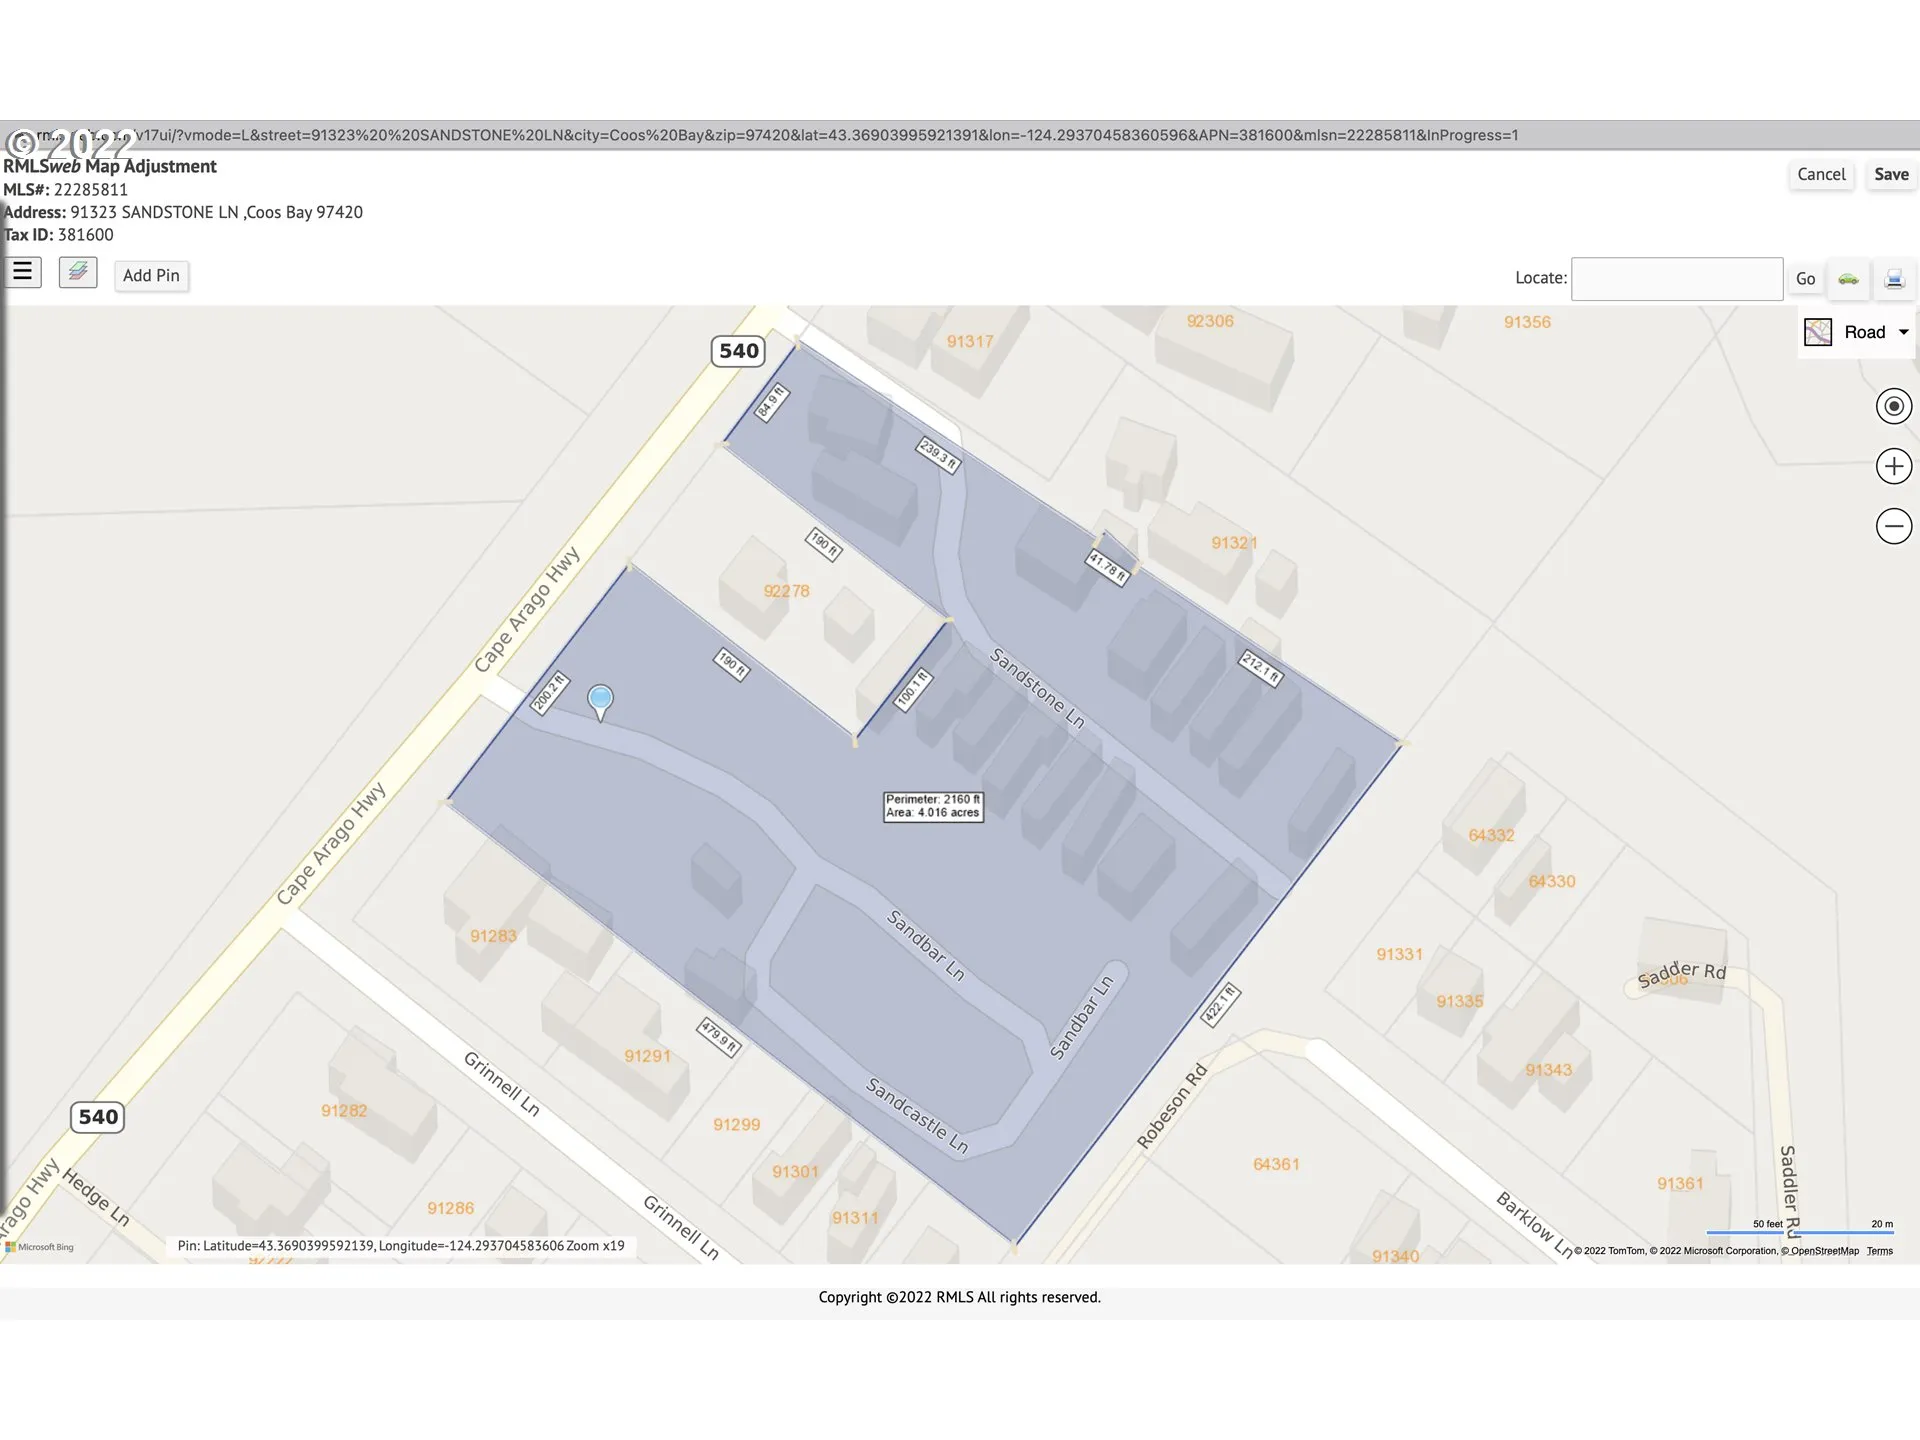The image size is (1920, 1440).
Task: Click the Cancel button
Action: 1820,174
